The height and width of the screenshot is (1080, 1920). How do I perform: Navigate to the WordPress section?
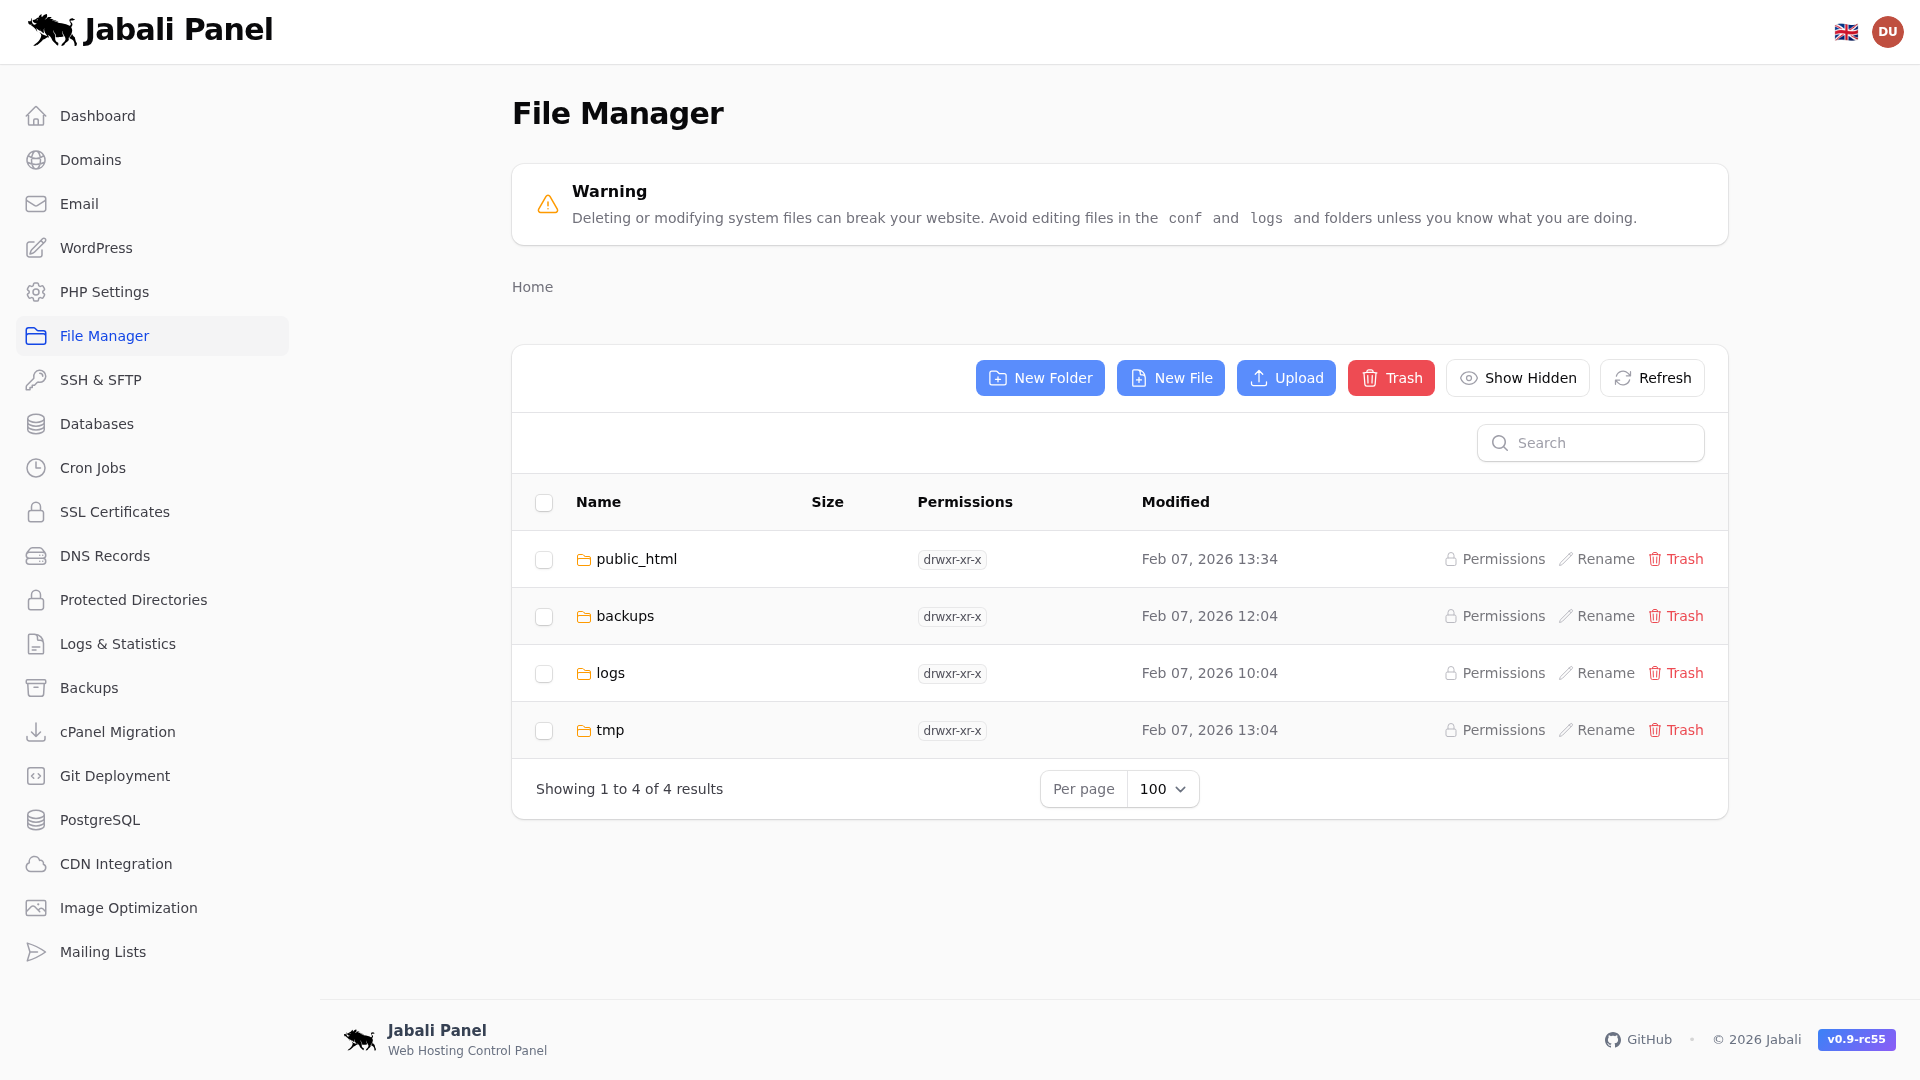click(x=95, y=248)
